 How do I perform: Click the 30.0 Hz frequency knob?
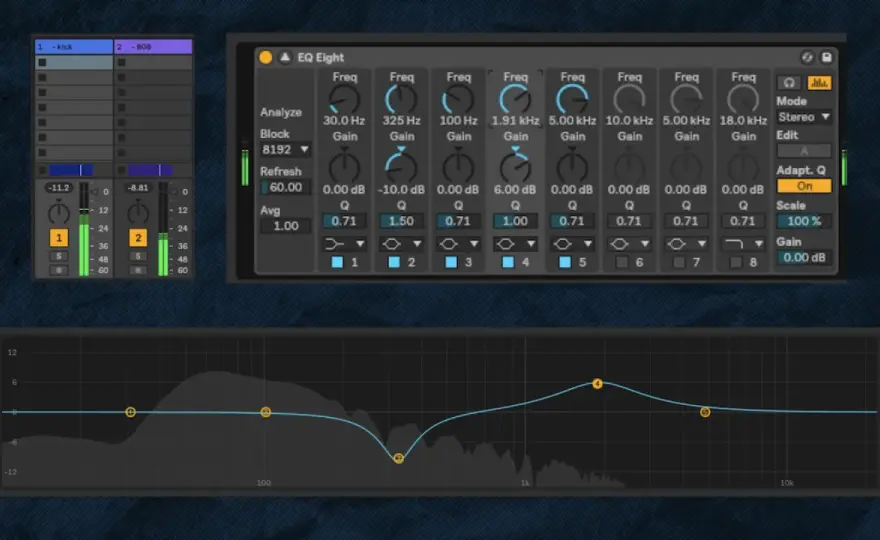tap(344, 99)
